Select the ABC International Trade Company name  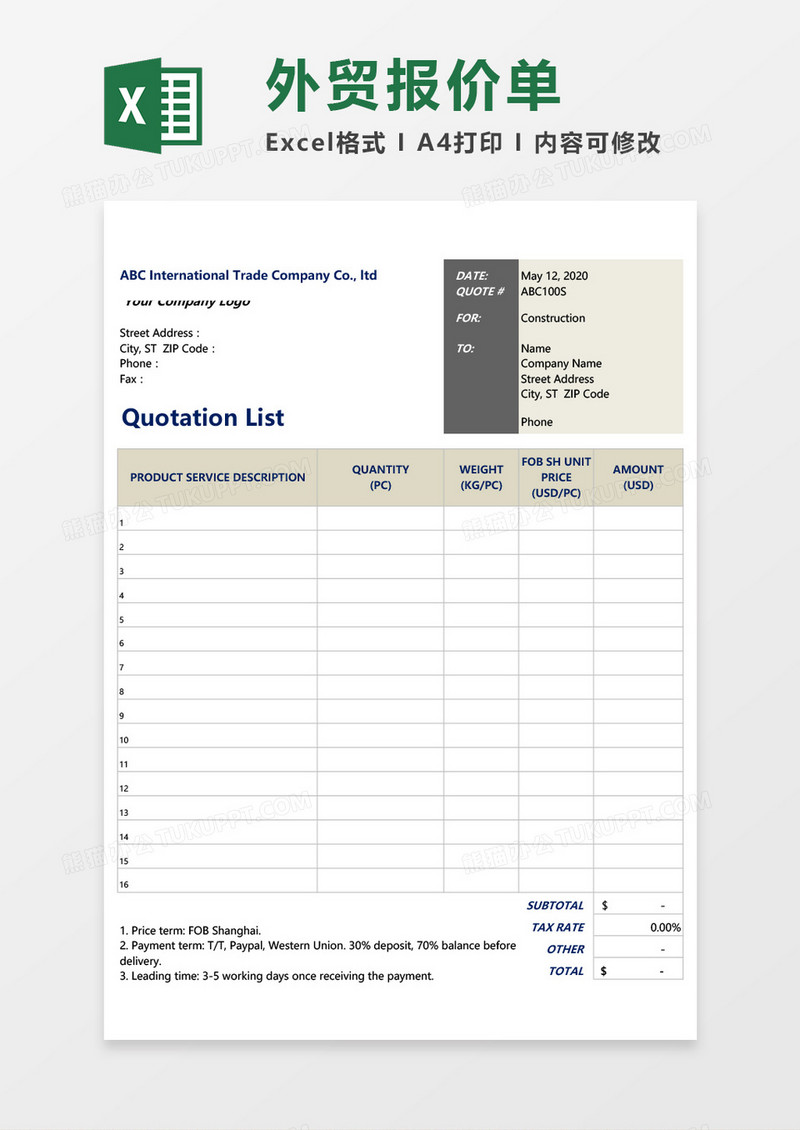(248, 275)
